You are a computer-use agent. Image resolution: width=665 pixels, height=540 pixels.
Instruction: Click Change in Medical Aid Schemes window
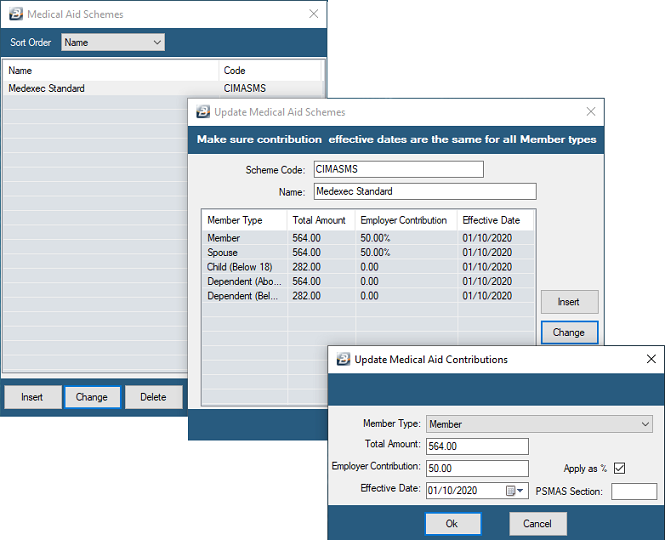tap(92, 397)
